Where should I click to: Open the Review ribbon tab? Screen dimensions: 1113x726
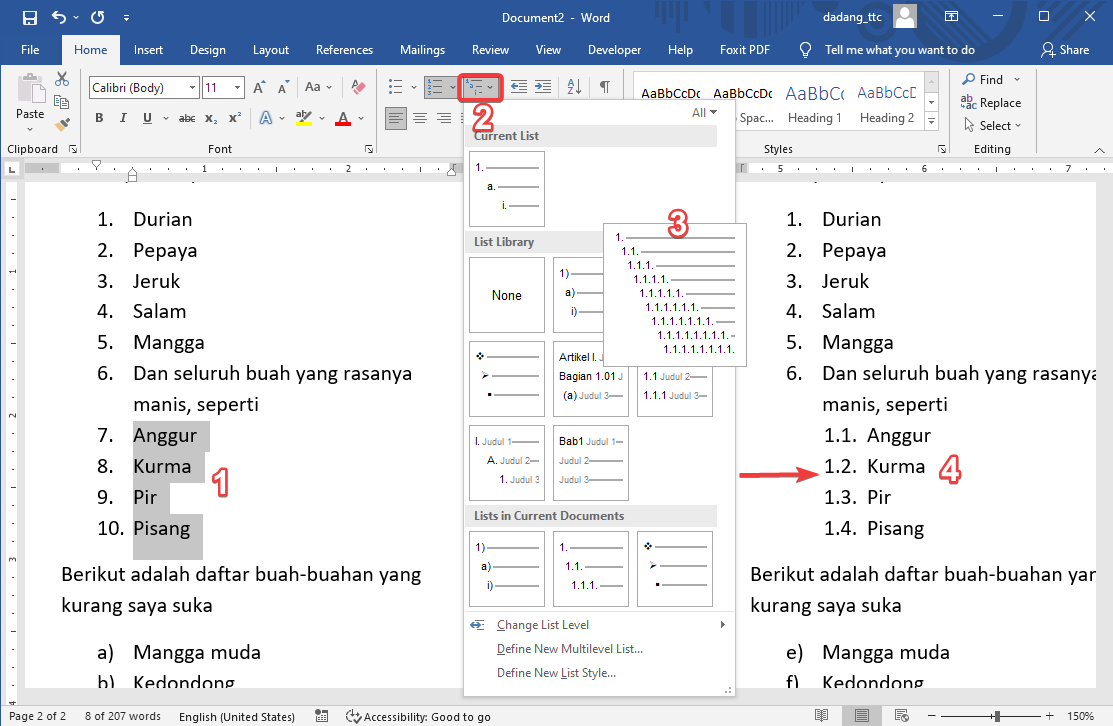[x=490, y=49]
